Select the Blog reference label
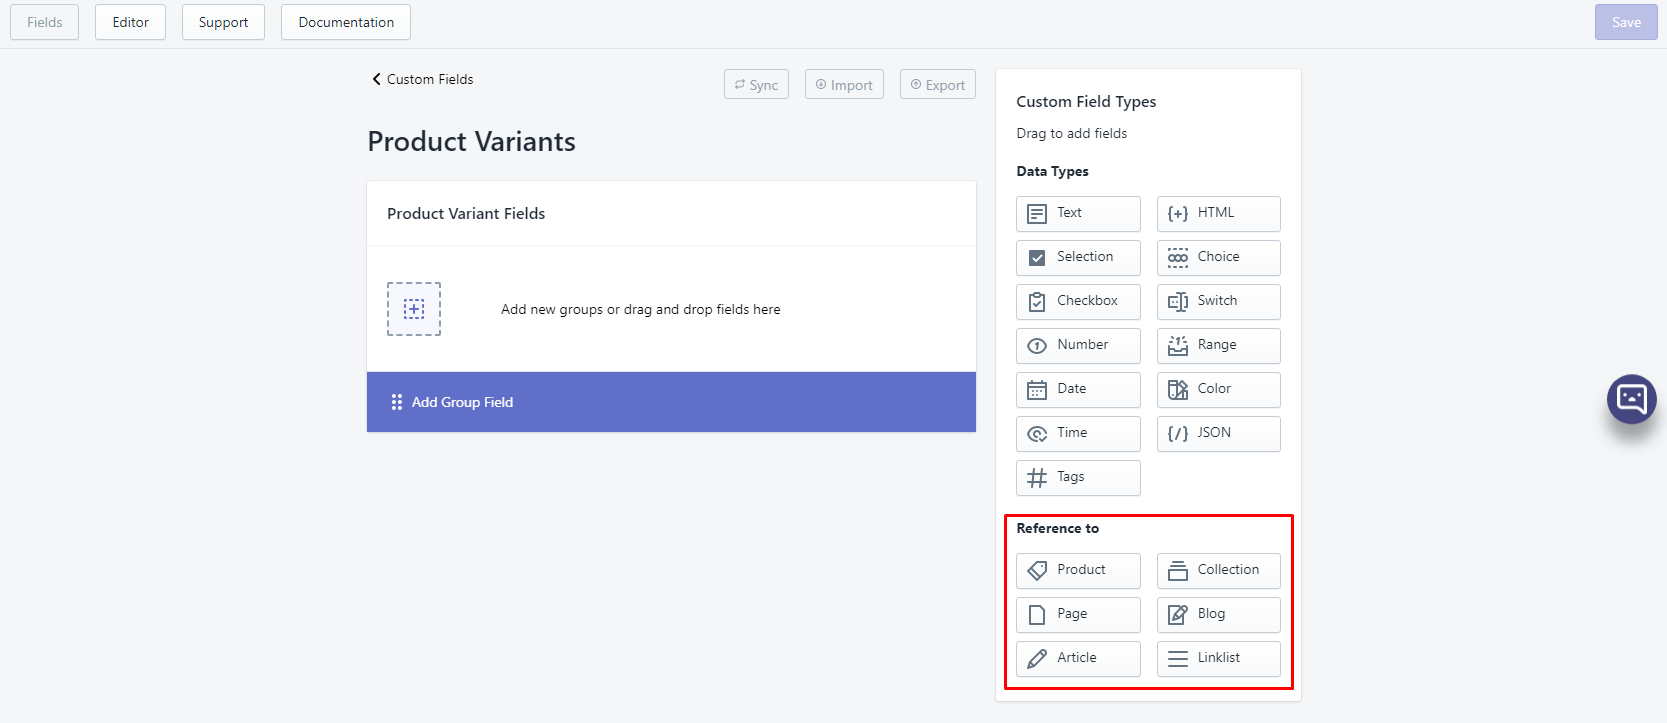1667x723 pixels. click(x=1211, y=614)
